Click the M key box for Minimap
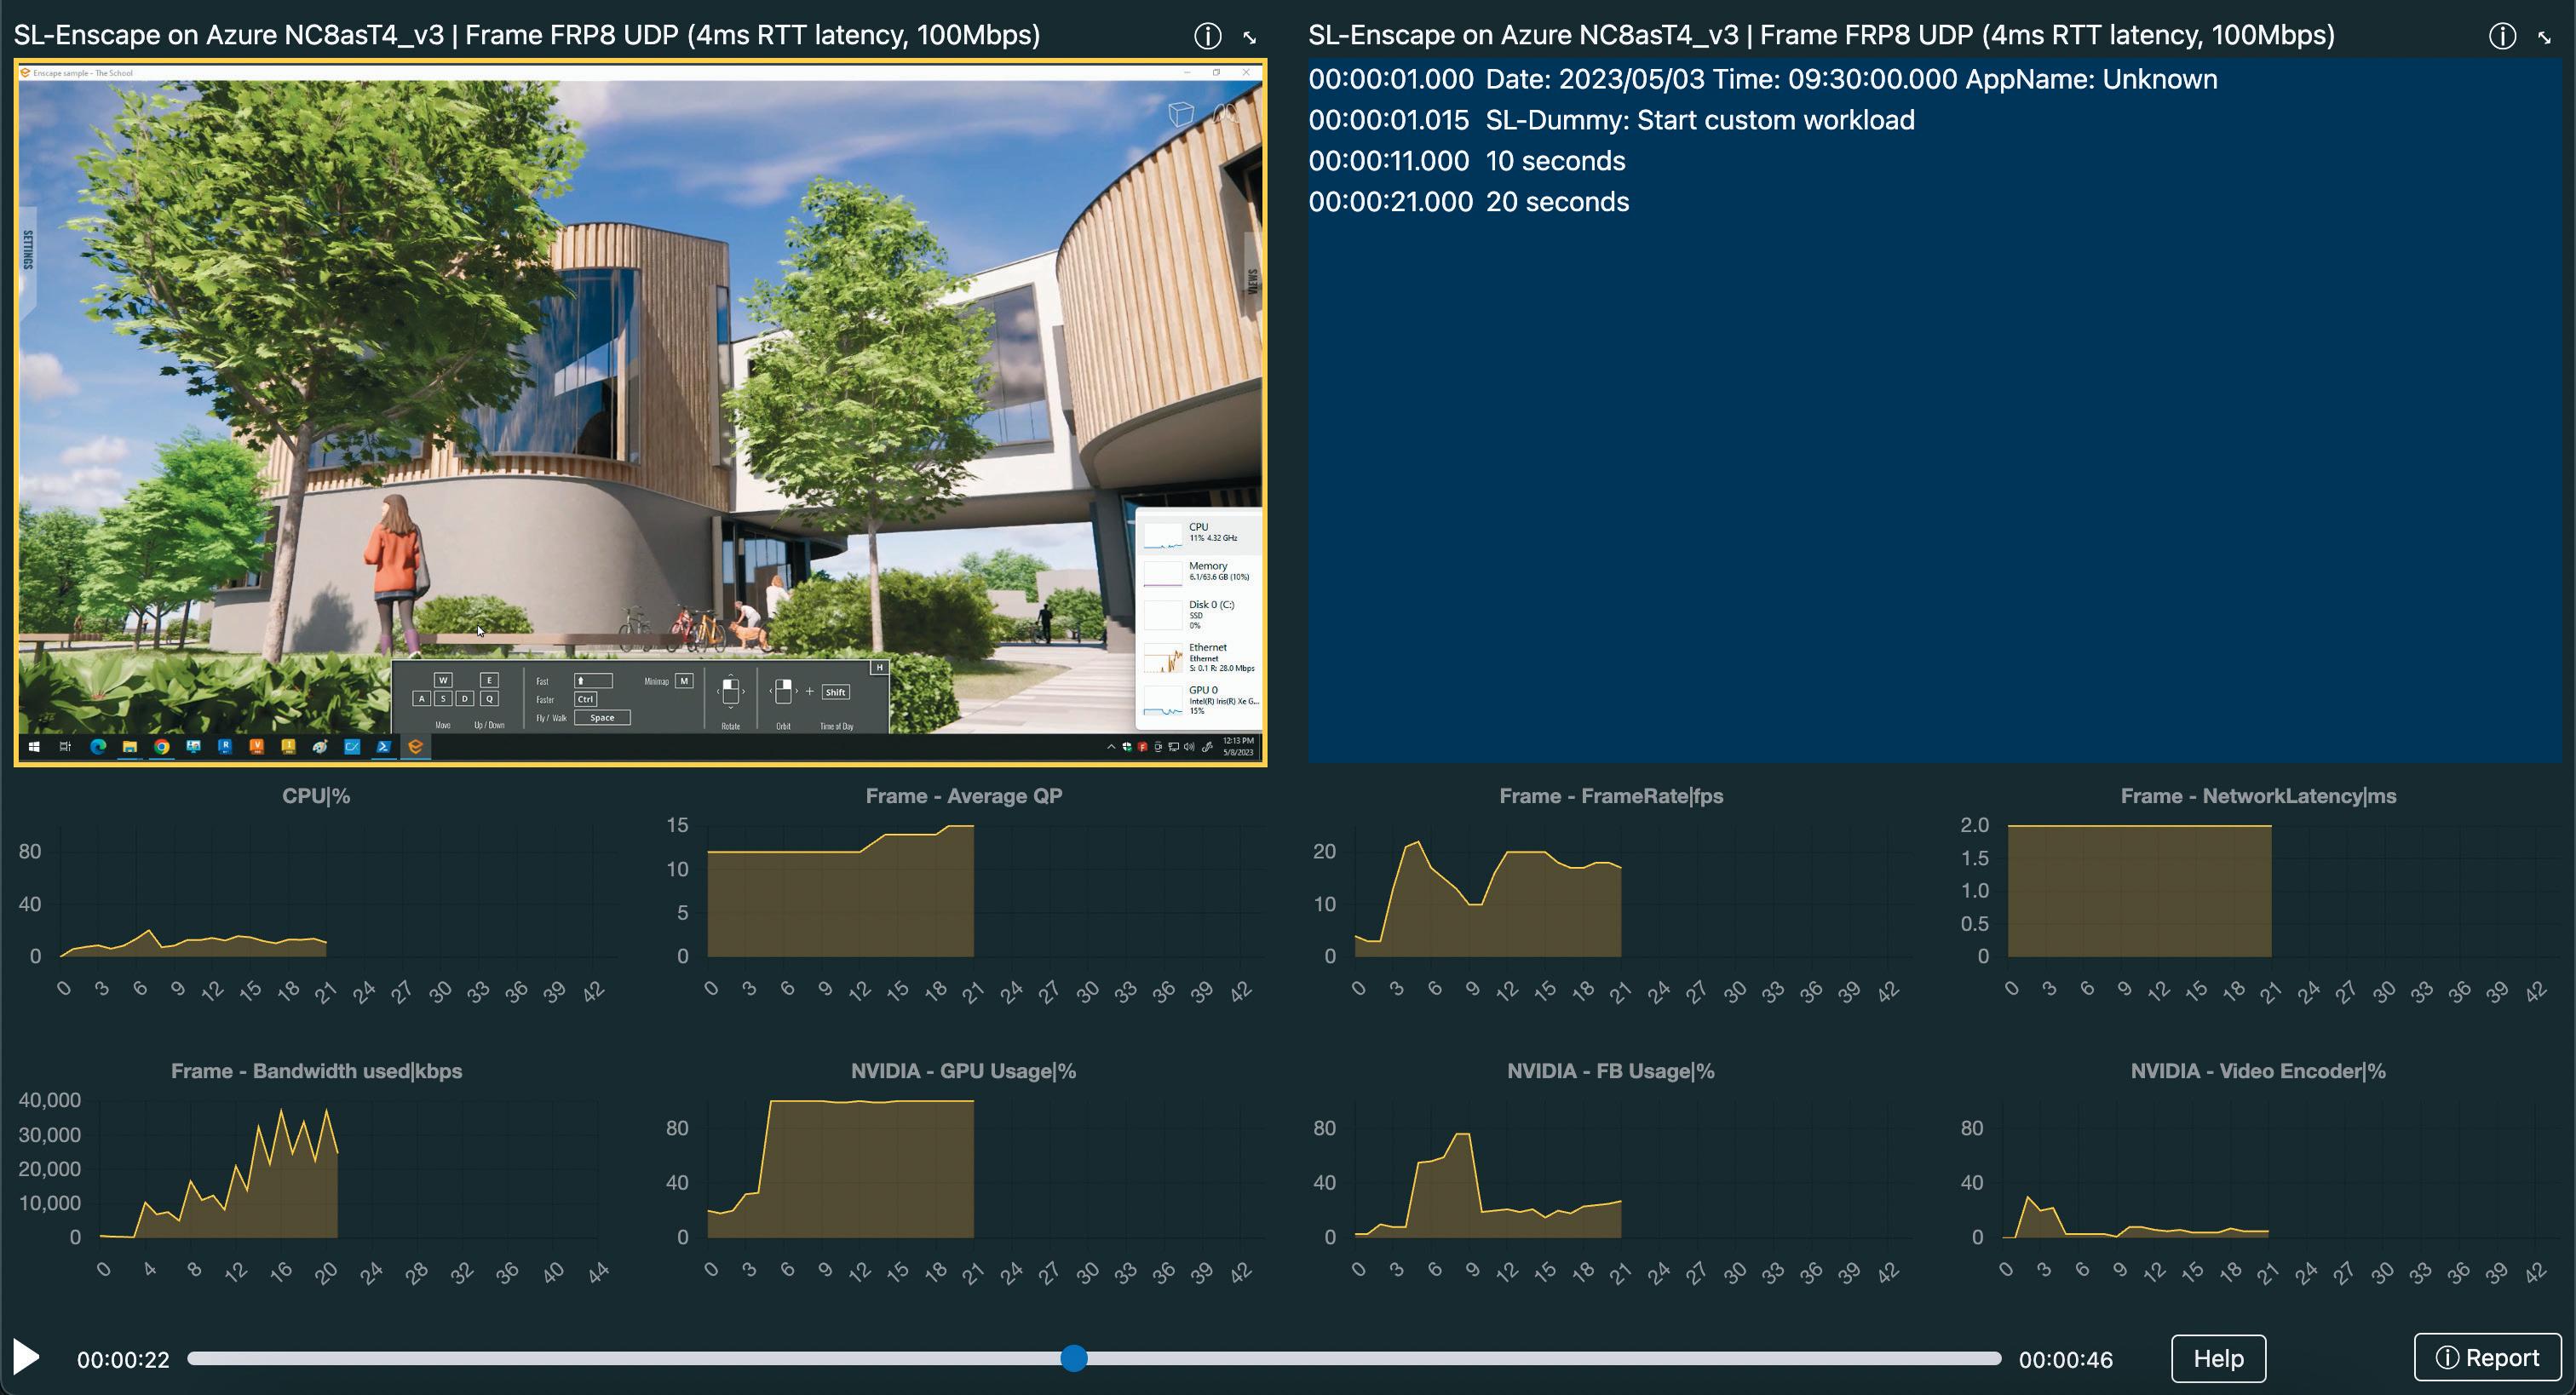 (x=684, y=681)
